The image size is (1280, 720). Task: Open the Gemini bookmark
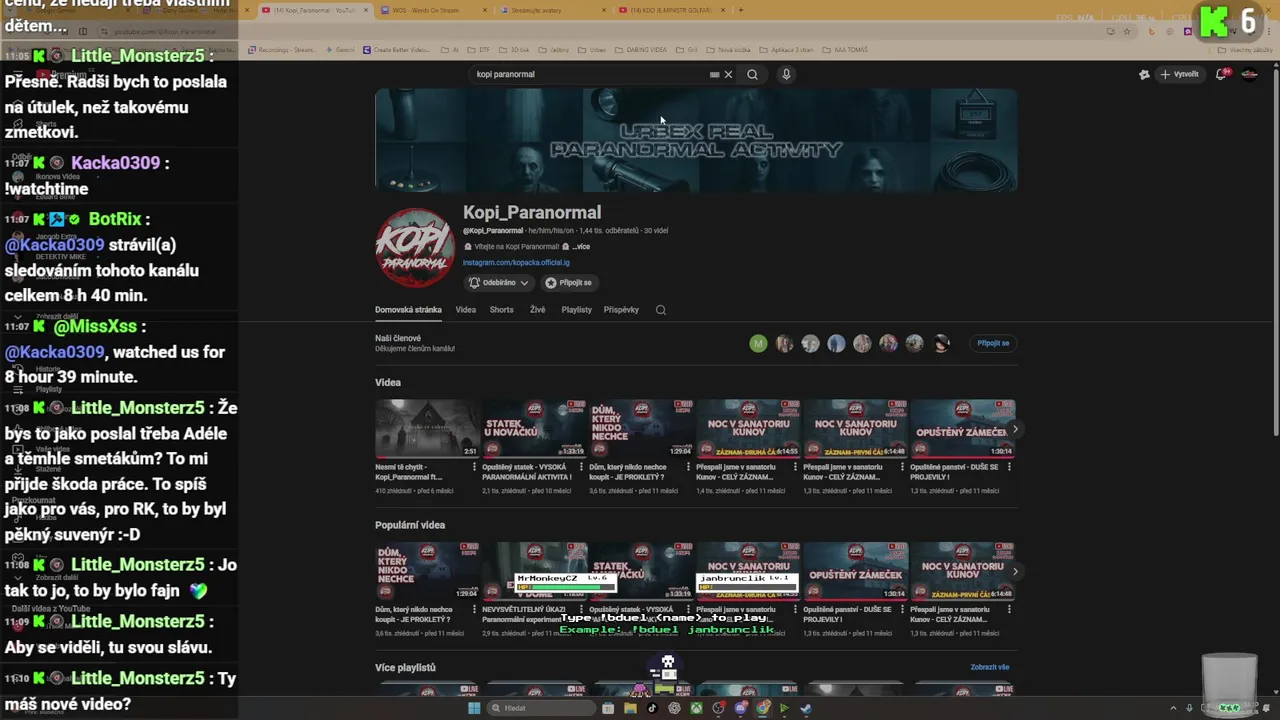pyautogui.click(x=341, y=49)
